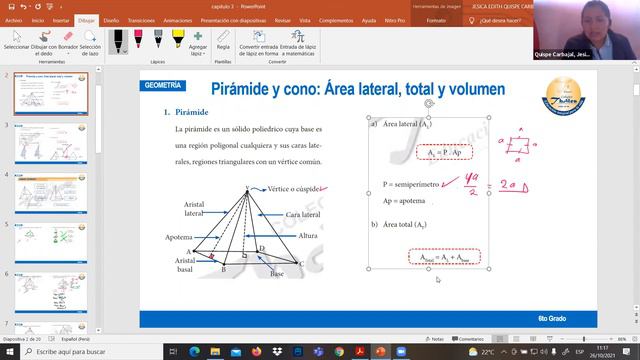Screen dimensions: 640x360
Task: Toggle the Regla ruler
Action: pos(223,40)
